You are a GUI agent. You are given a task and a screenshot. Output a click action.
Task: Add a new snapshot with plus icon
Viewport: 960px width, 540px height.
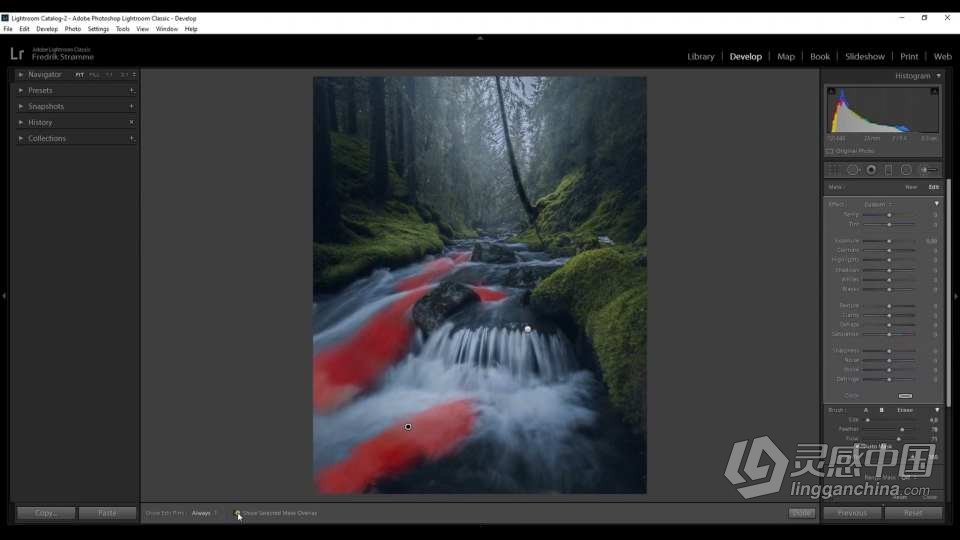(132, 107)
